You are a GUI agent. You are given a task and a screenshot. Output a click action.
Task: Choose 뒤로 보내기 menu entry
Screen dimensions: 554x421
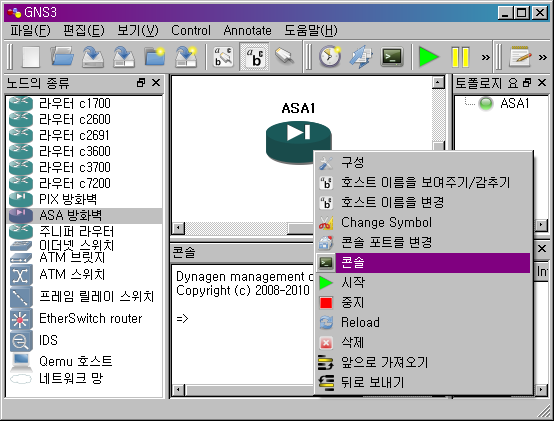tap(423, 383)
